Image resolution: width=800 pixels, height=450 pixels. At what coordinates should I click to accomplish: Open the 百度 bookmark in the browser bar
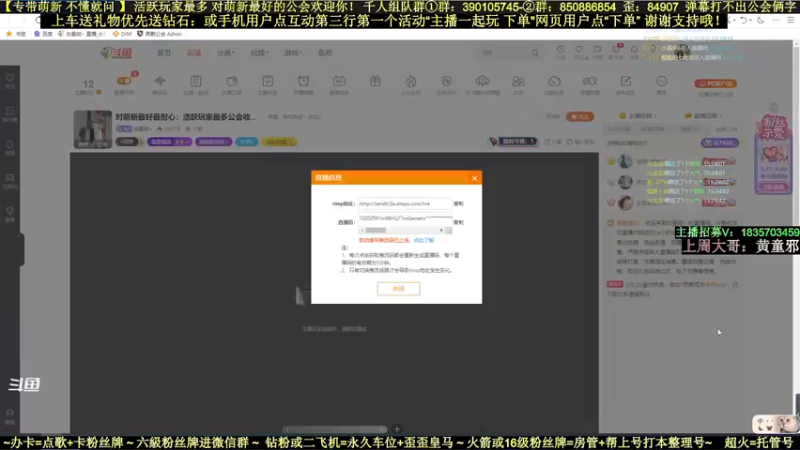(x=43, y=34)
